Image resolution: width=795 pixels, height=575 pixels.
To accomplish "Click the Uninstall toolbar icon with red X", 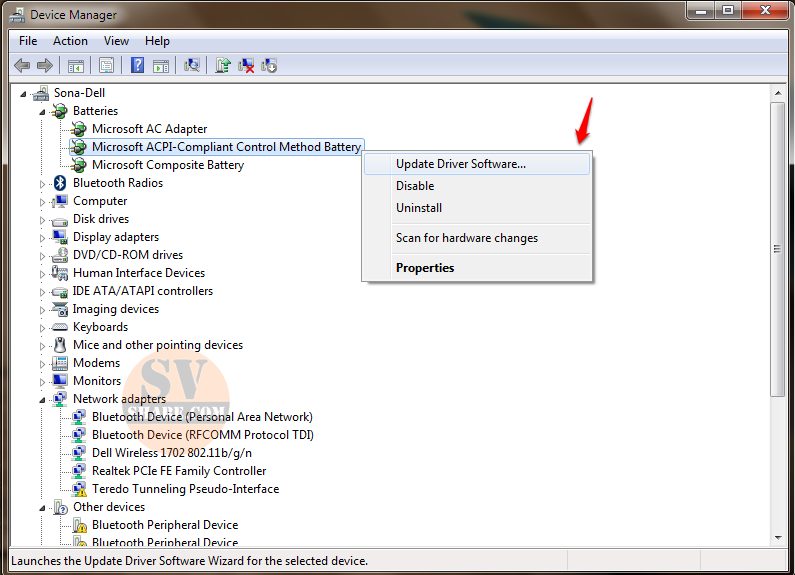I will tap(246, 66).
